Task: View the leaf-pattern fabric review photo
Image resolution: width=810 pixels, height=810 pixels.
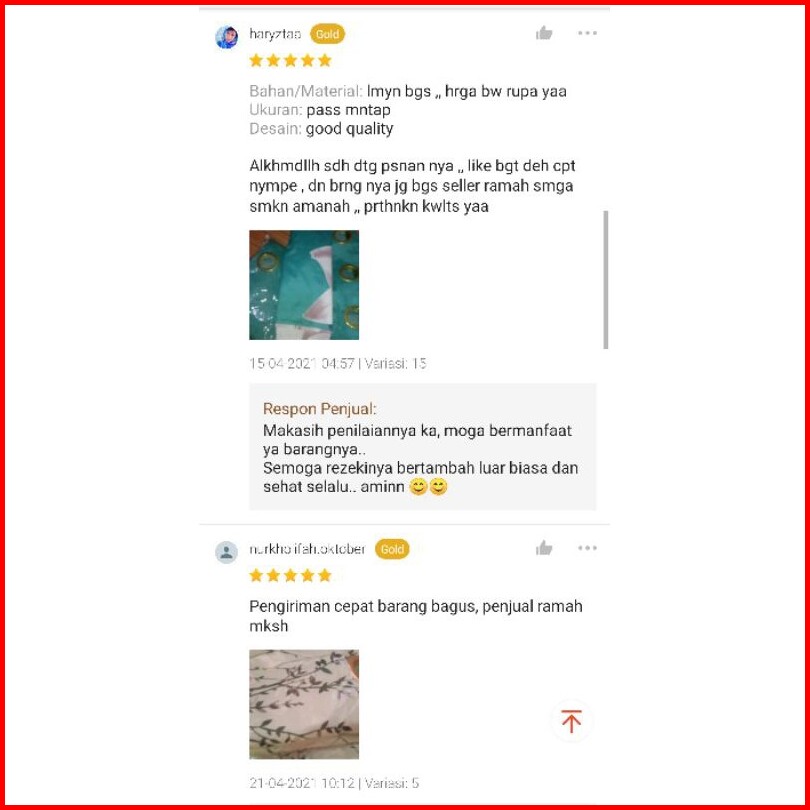Action: click(304, 705)
